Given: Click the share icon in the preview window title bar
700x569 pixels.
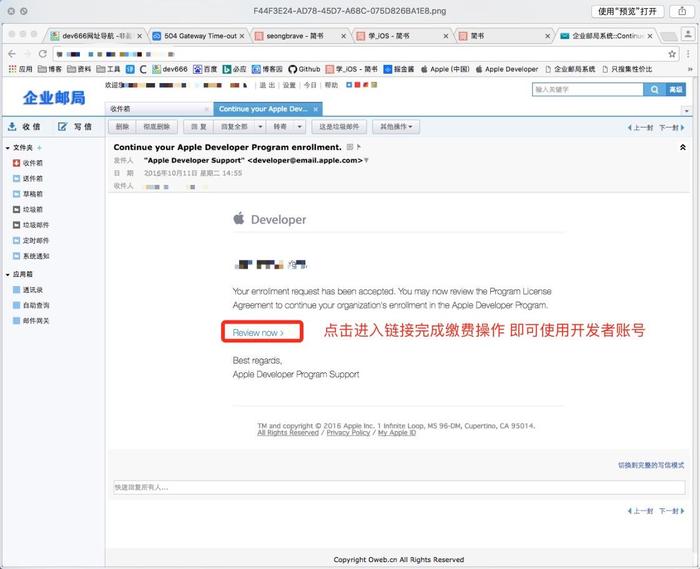Looking at the screenshot, I should (682, 11).
